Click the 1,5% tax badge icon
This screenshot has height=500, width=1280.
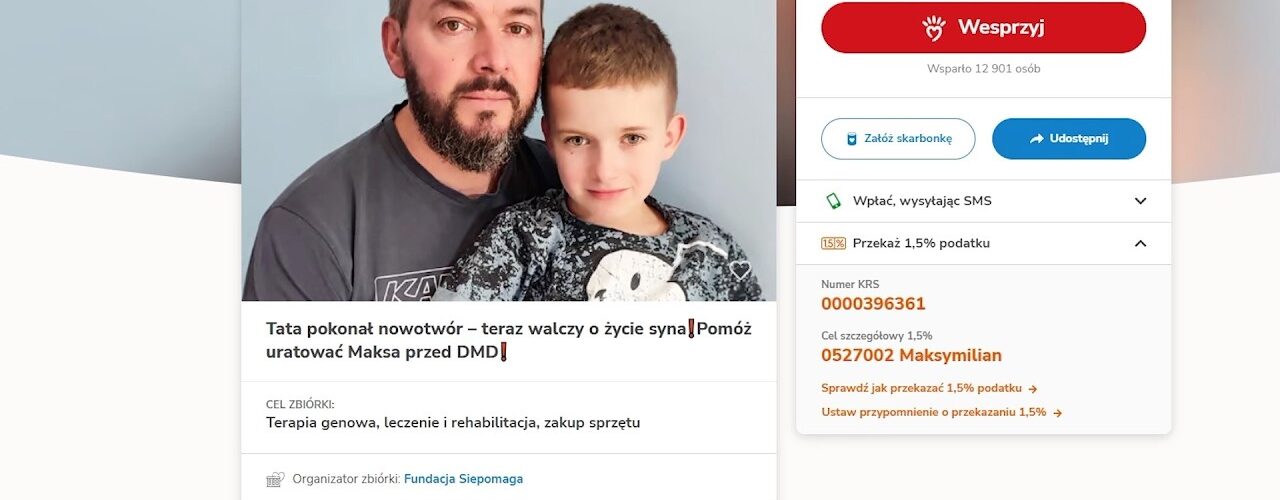[833, 243]
